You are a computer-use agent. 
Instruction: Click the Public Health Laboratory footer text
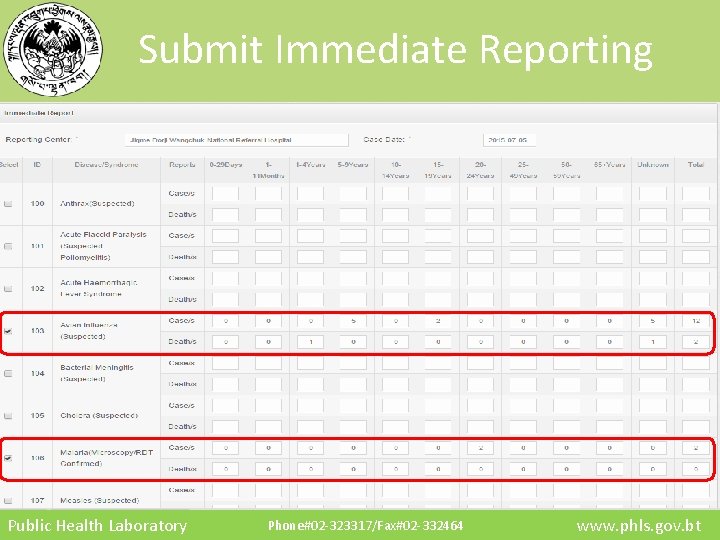pyautogui.click(x=97, y=525)
